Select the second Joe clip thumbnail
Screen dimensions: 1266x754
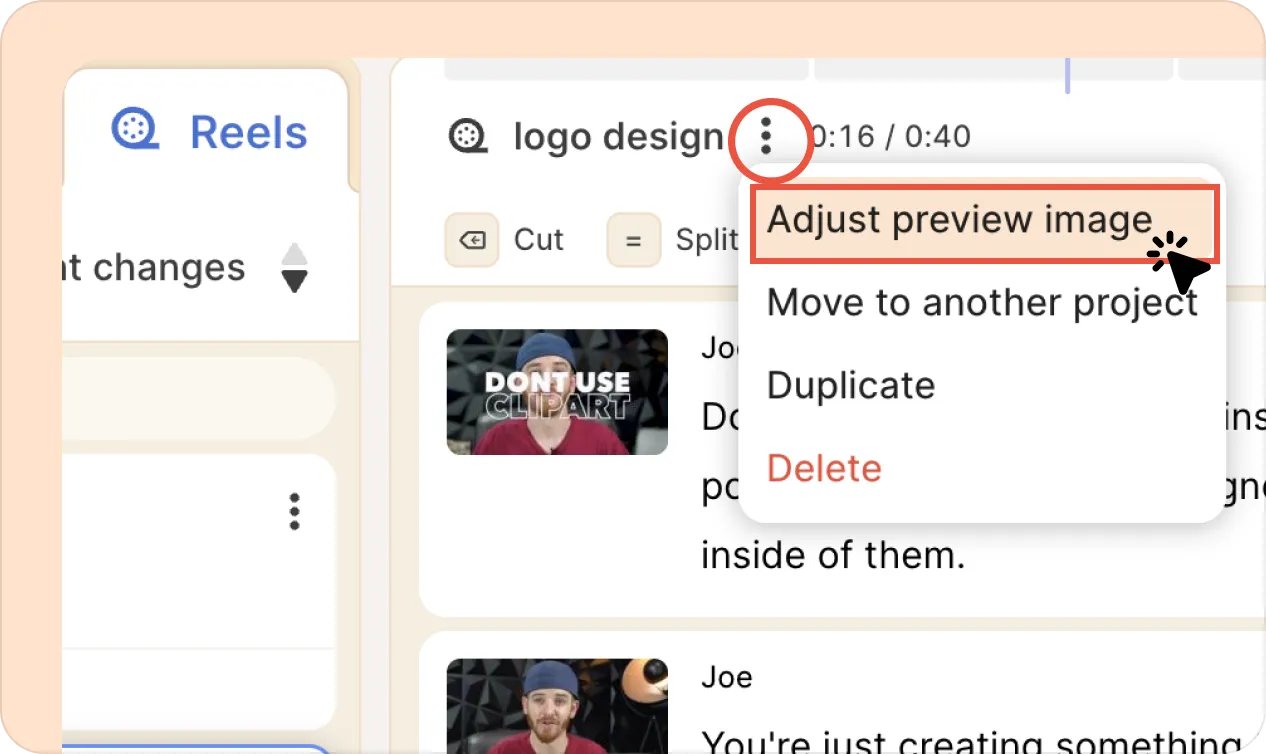coord(557,706)
